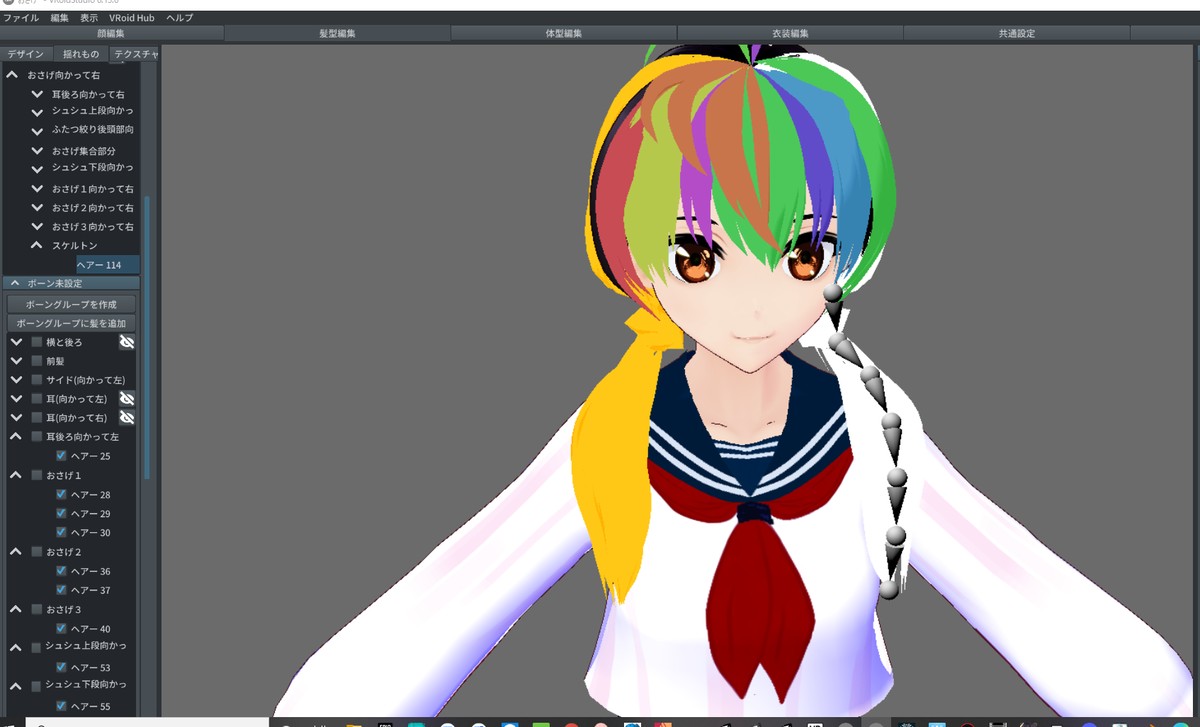Unhide the 横と後ろ group via eye icon
The width and height of the screenshot is (1200, 727).
pos(127,342)
